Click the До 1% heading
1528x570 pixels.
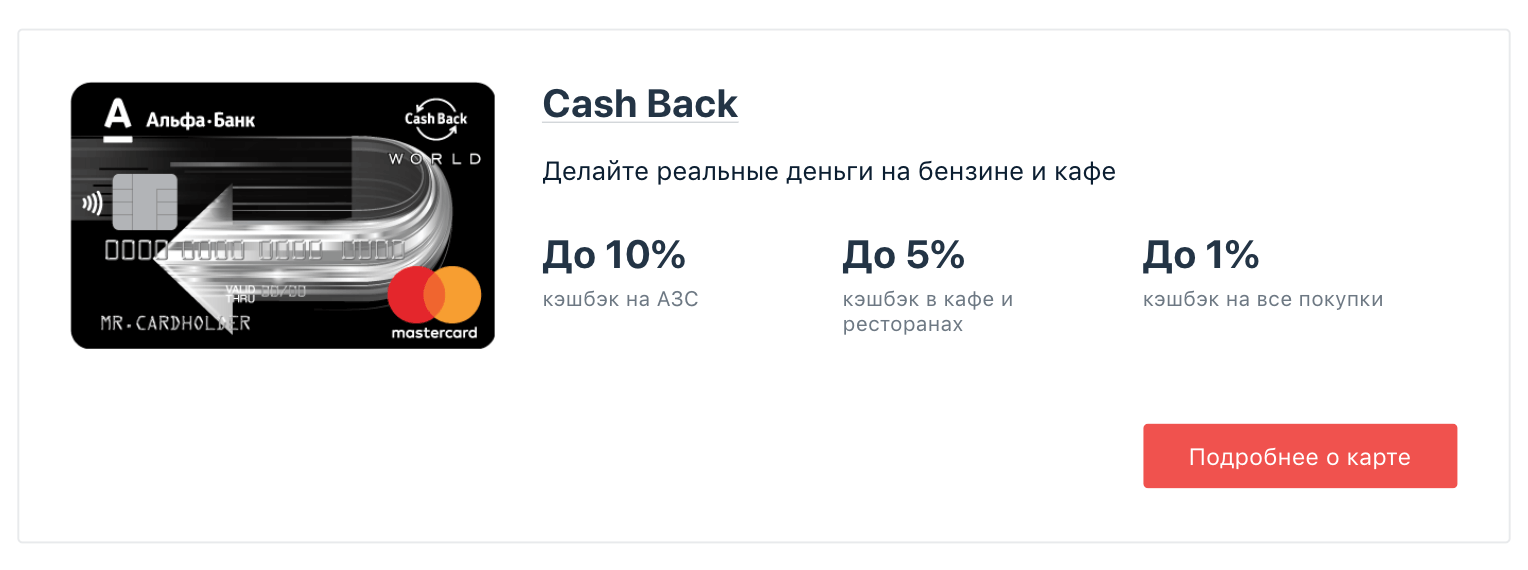[x=1201, y=255]
